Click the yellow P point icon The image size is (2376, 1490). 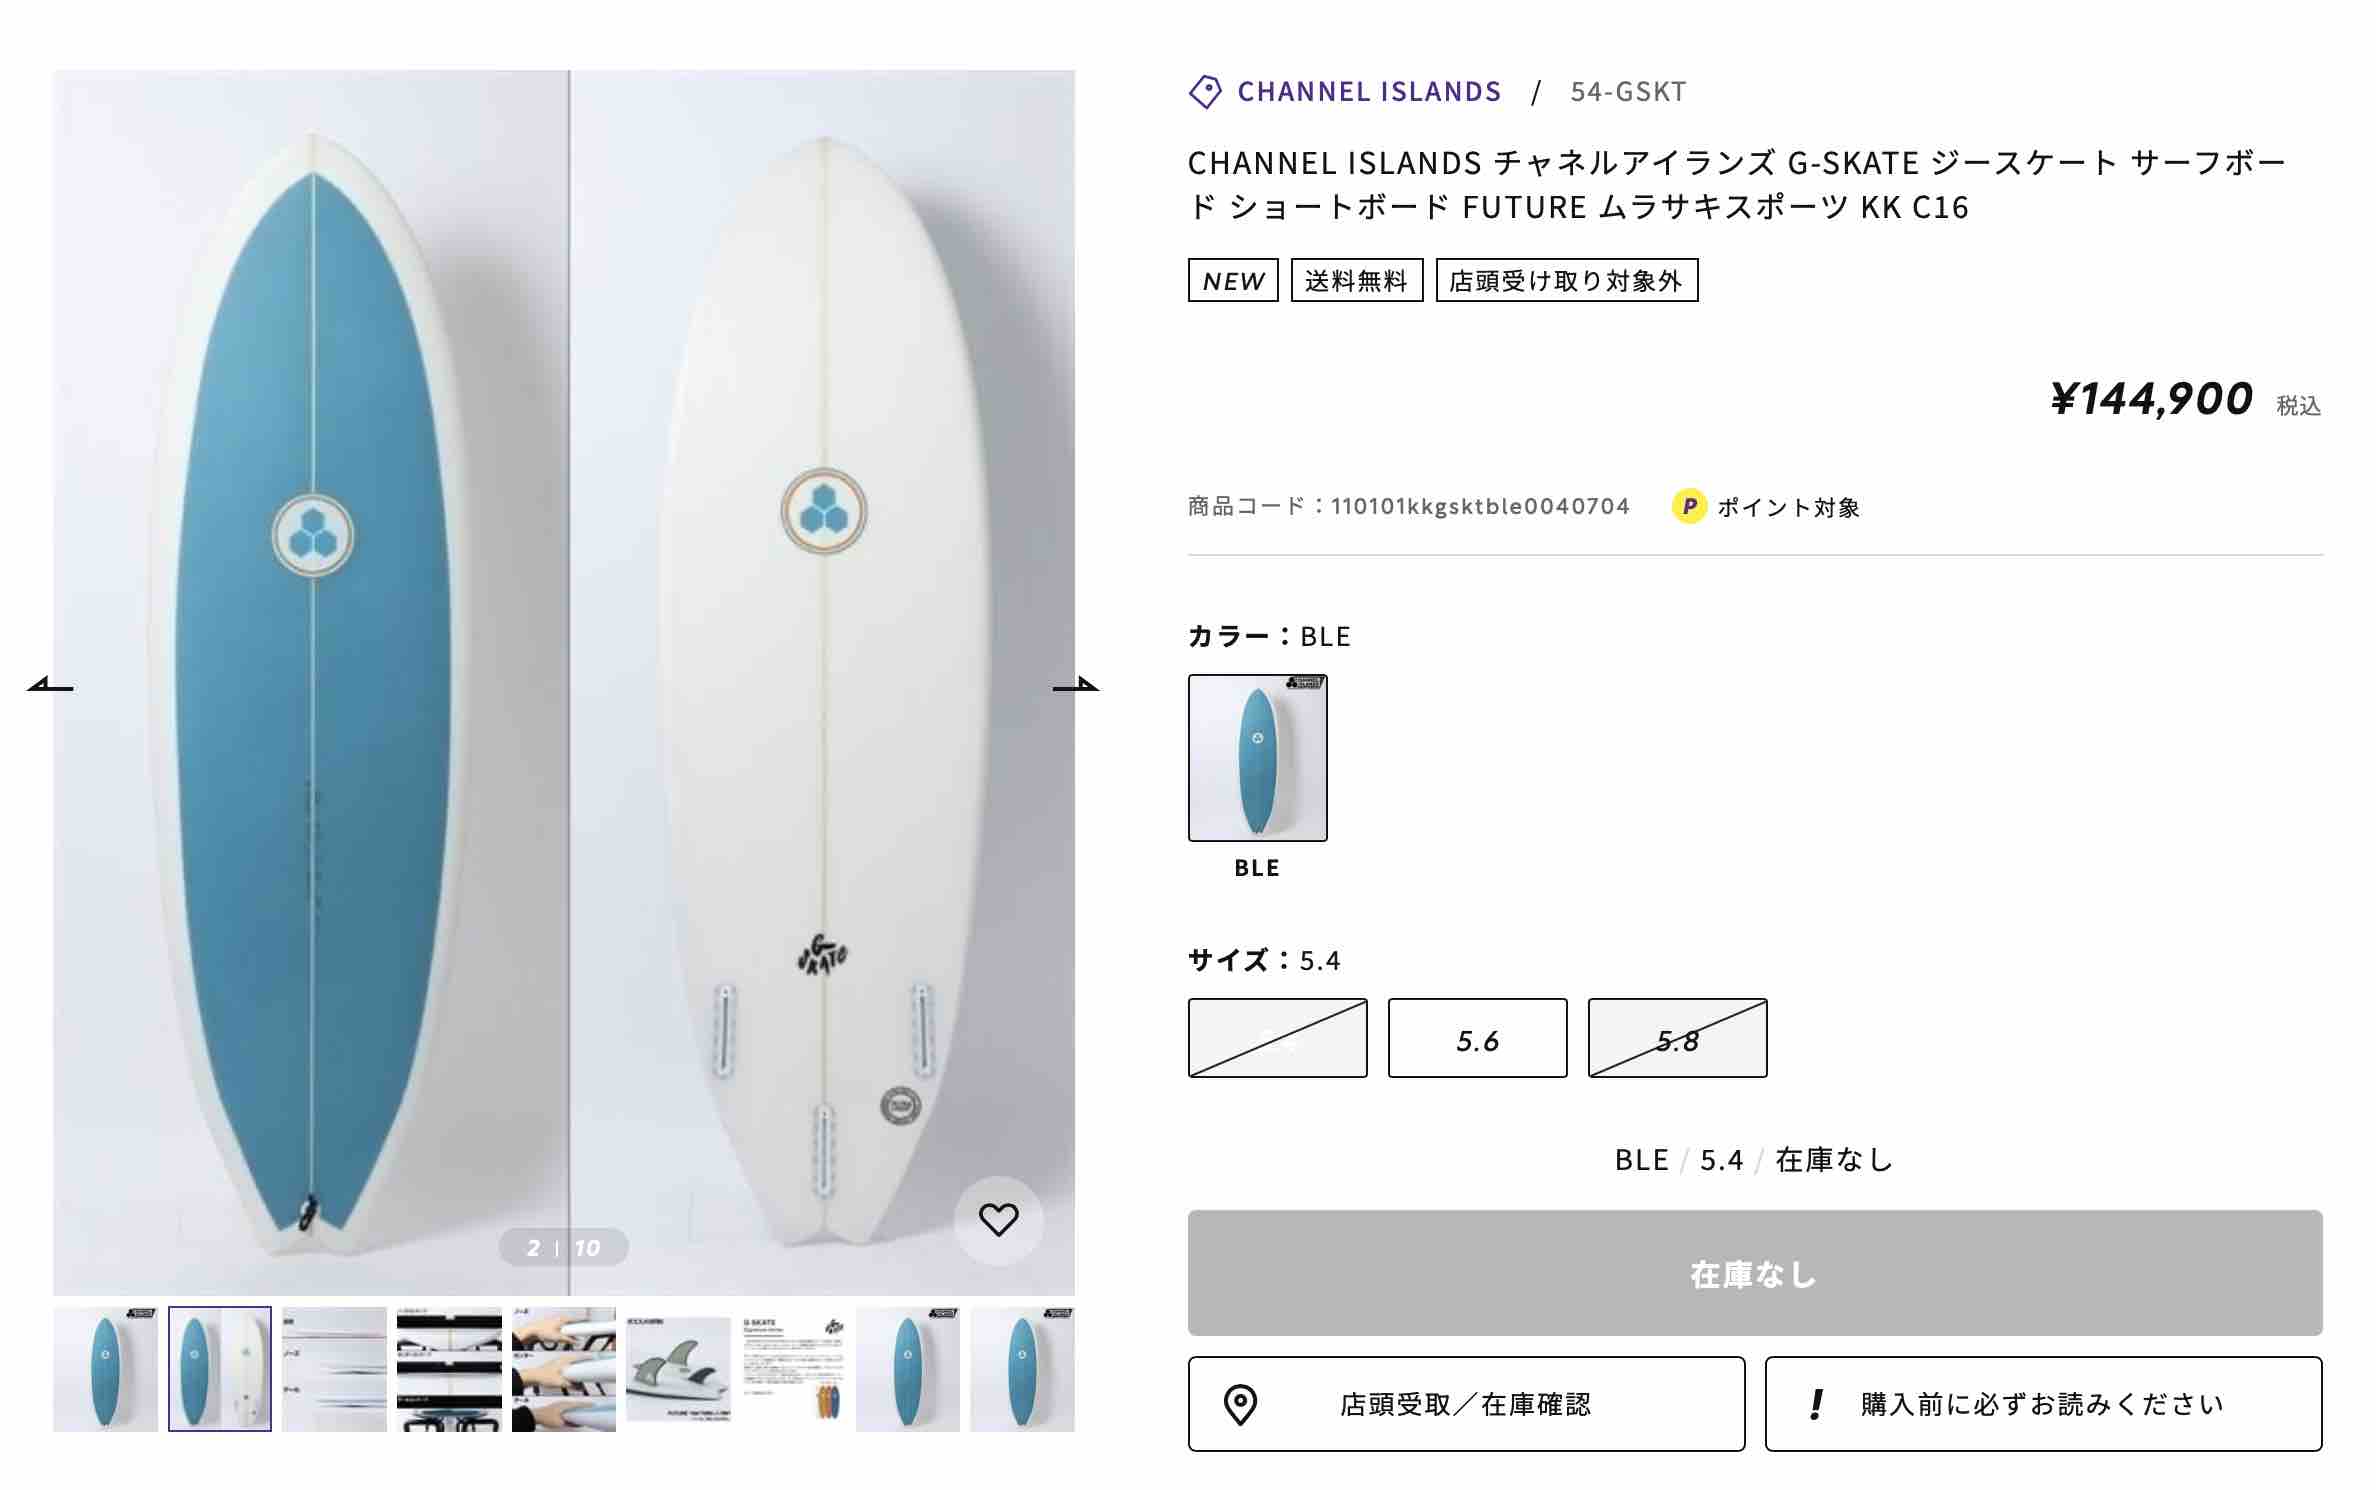(1689, 506)
